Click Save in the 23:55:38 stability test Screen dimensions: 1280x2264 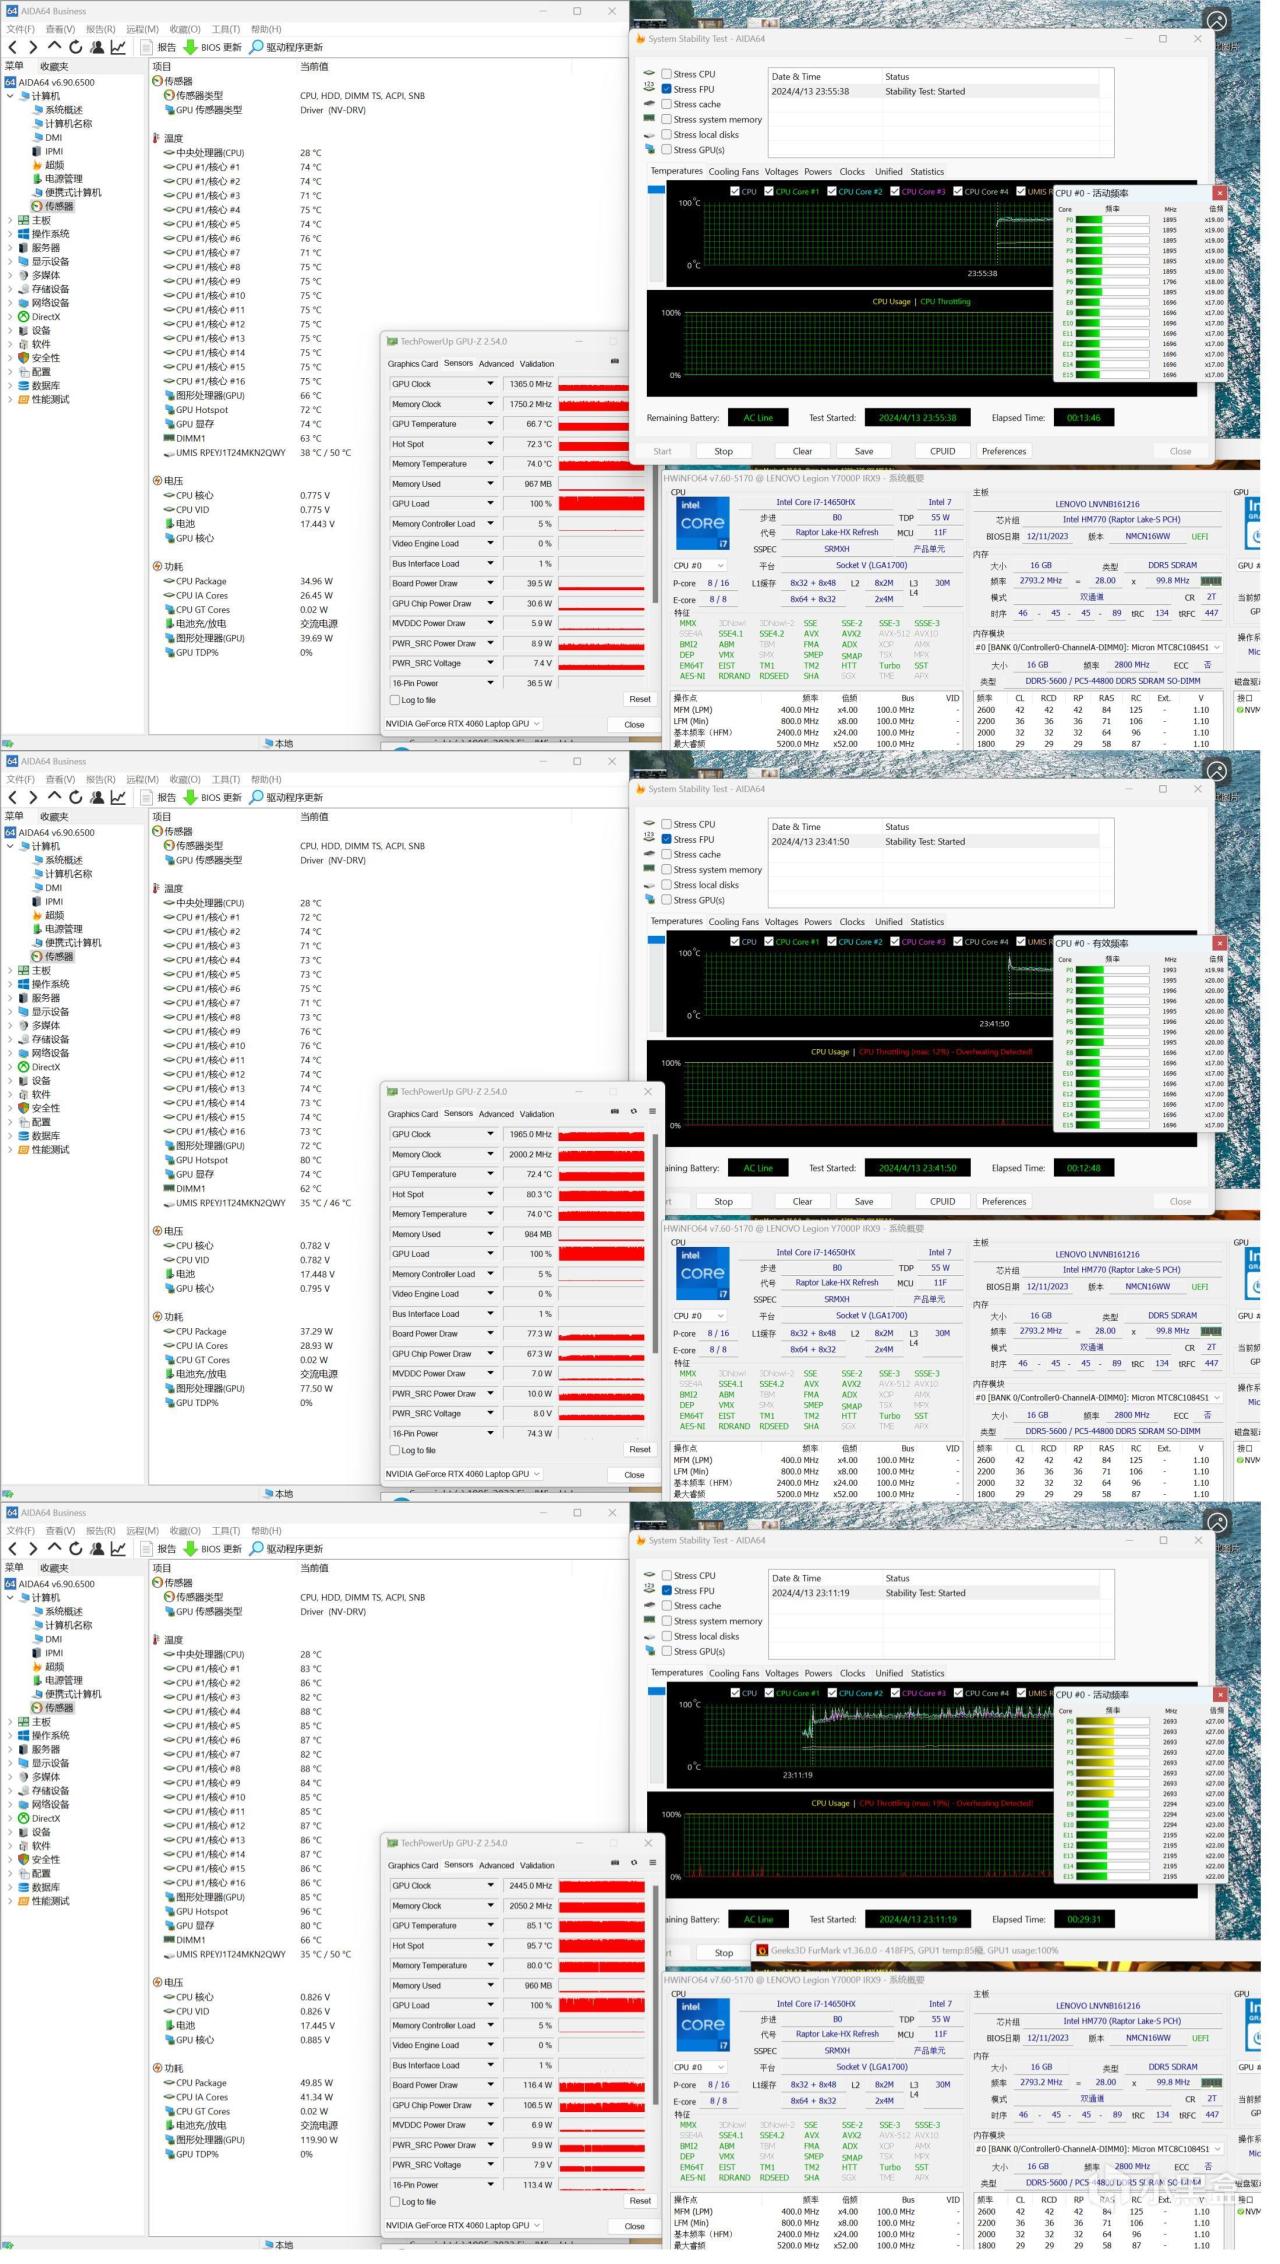tap(864, 451)
